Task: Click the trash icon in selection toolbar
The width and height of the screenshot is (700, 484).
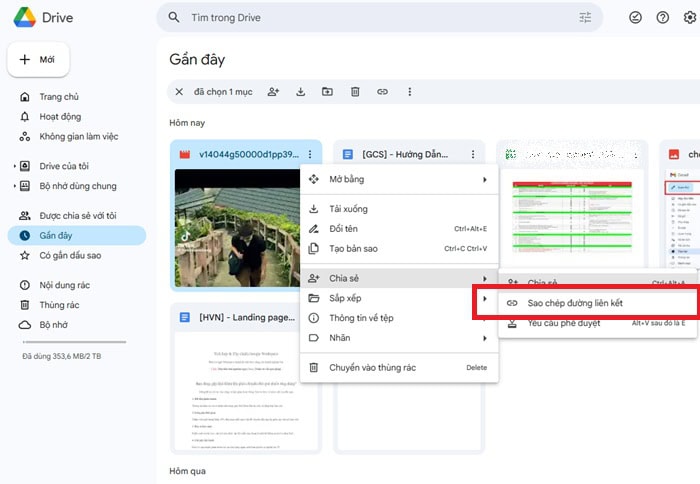Action: point(355,92)
